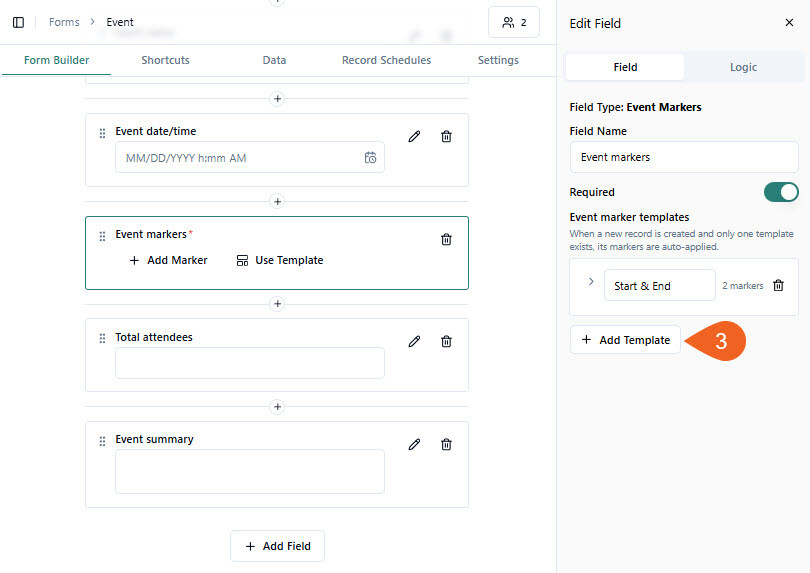Image resolution: width=810 pixels, height=573 pixels.
Task: Edit the Event date/time field
Action: [x=414, y=136]
